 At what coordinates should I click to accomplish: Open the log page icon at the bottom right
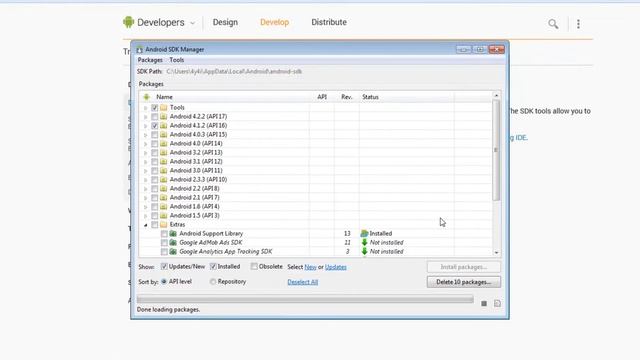coord(497,303)
